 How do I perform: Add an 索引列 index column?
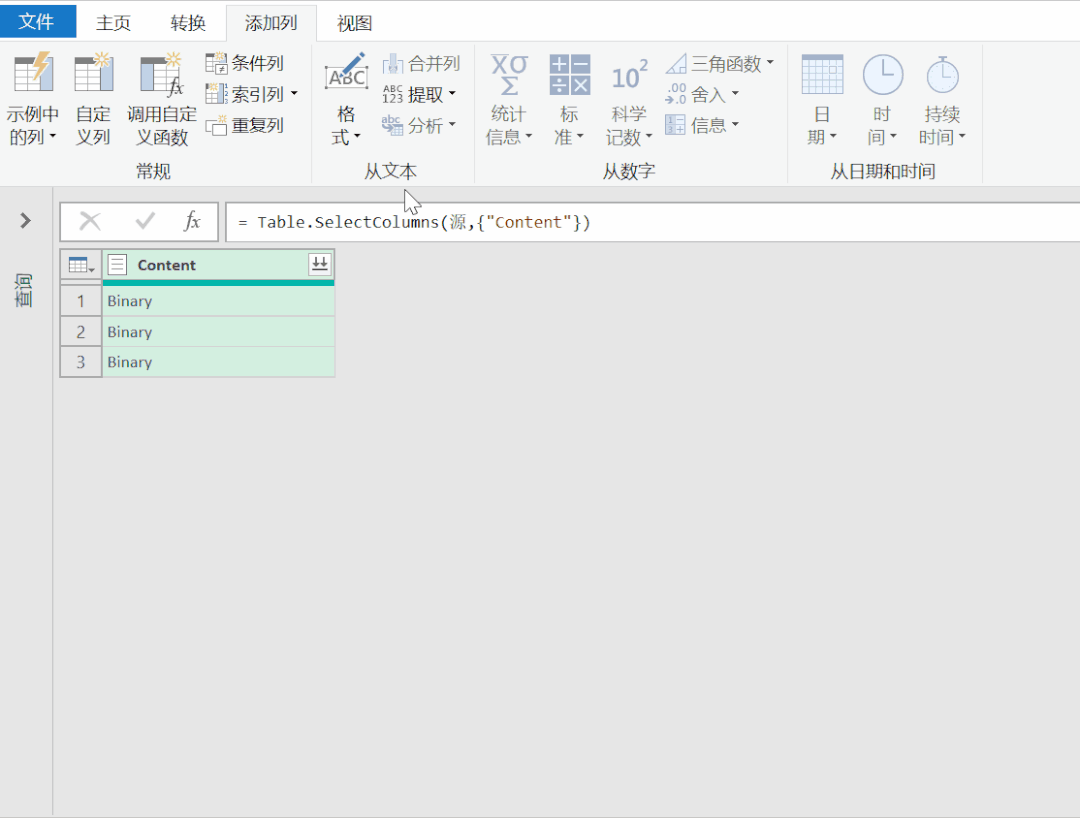[x=245, y=94]
